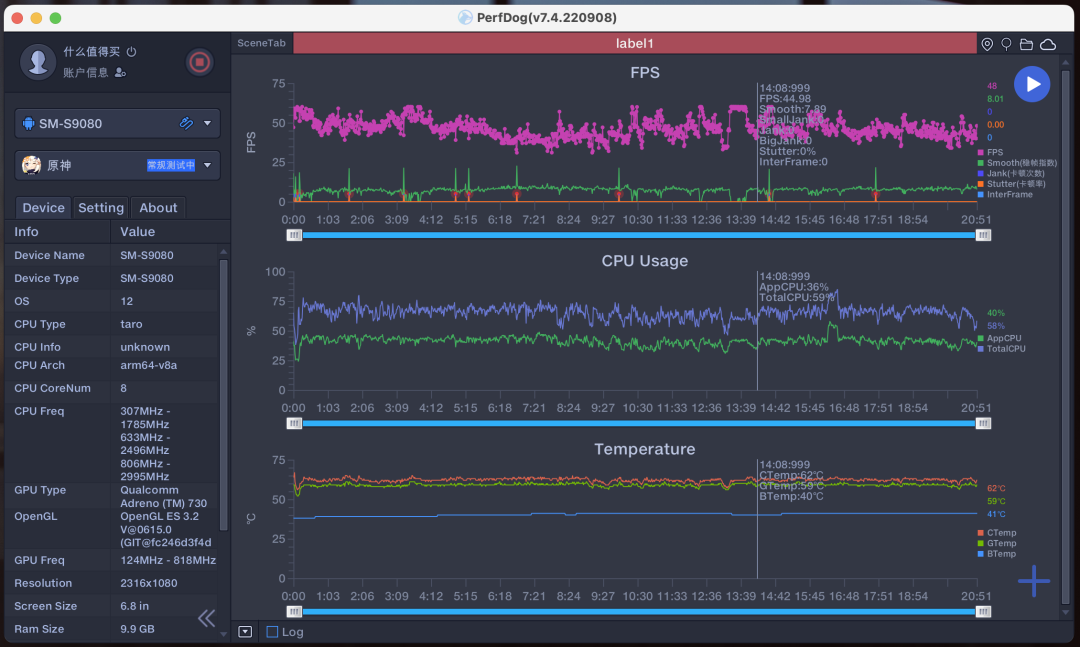Click Temperature chart right range handle
The height and width of the screenshot is (647, 1080).
tap(983, 611)
